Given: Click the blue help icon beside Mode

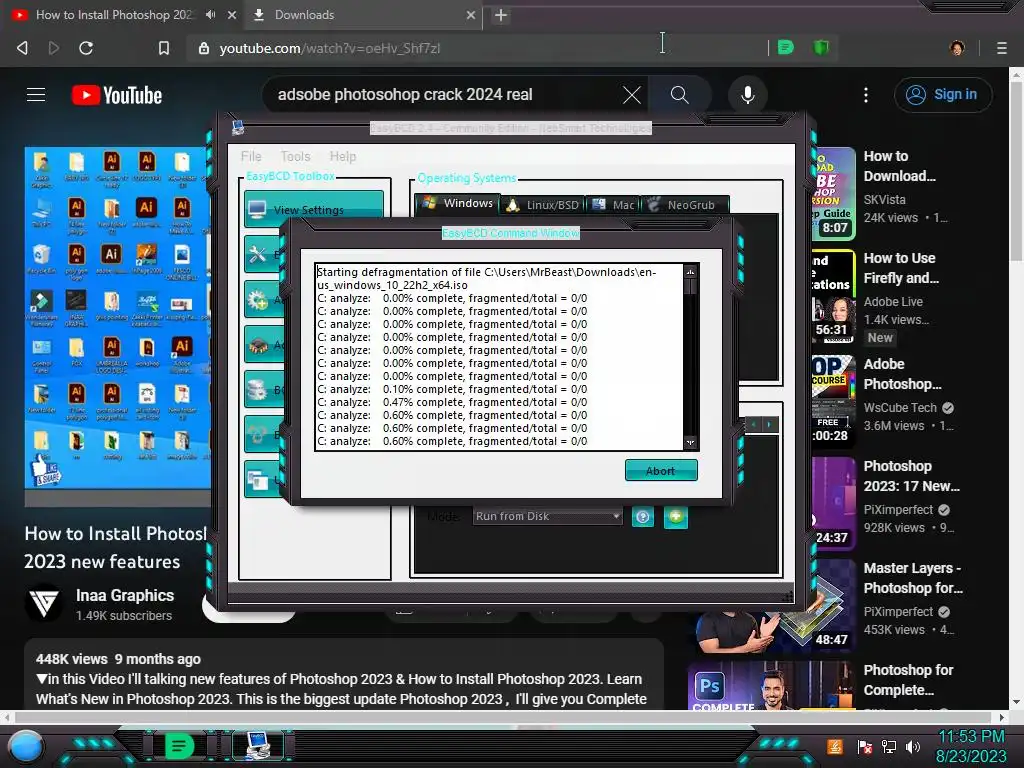Looking at the screenshot, I should pyautogui.click(x=643, y=517).
